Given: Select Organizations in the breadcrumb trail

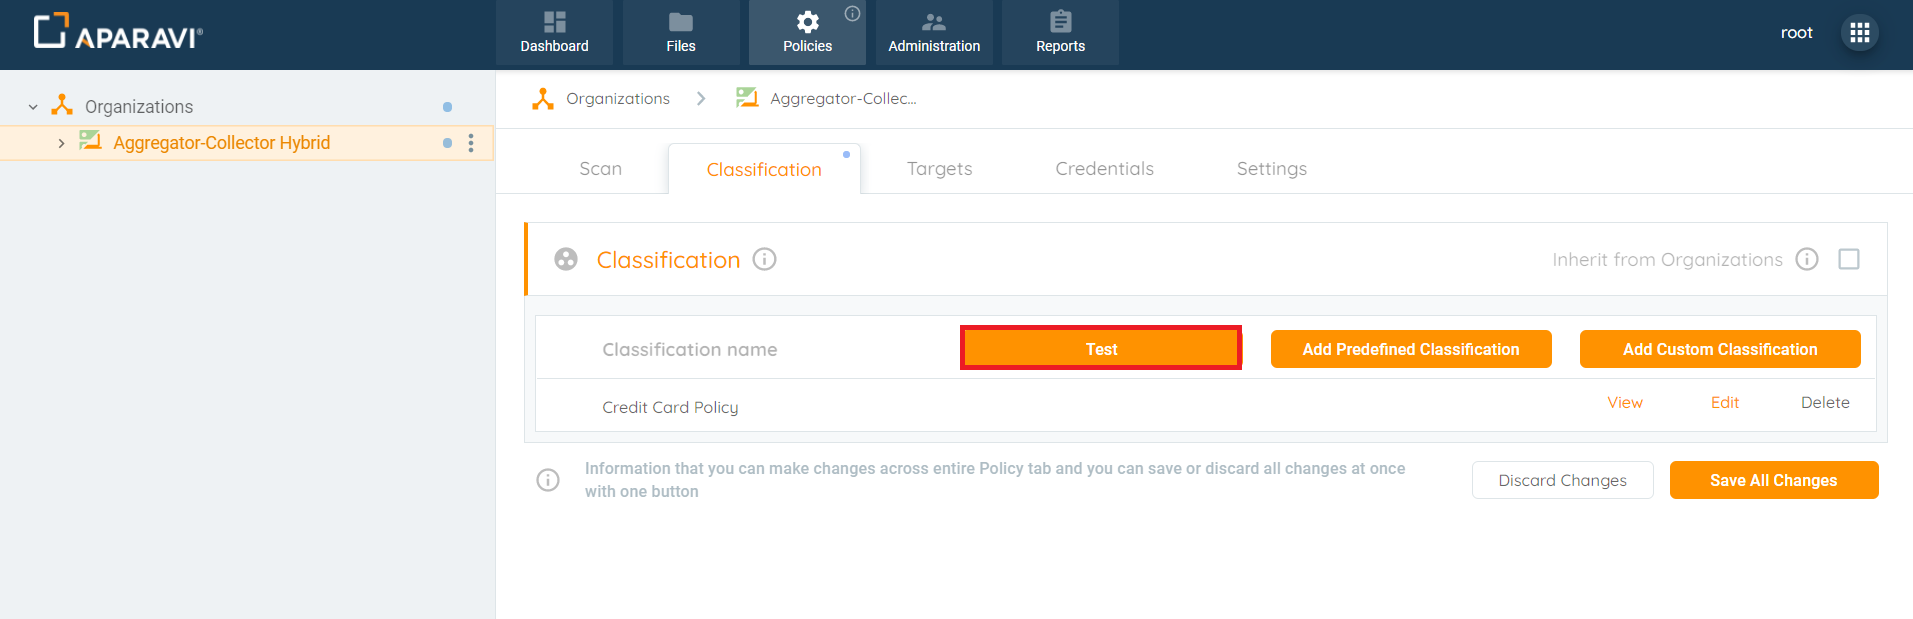Looking at the screenshot, I should tap(618, 98).
